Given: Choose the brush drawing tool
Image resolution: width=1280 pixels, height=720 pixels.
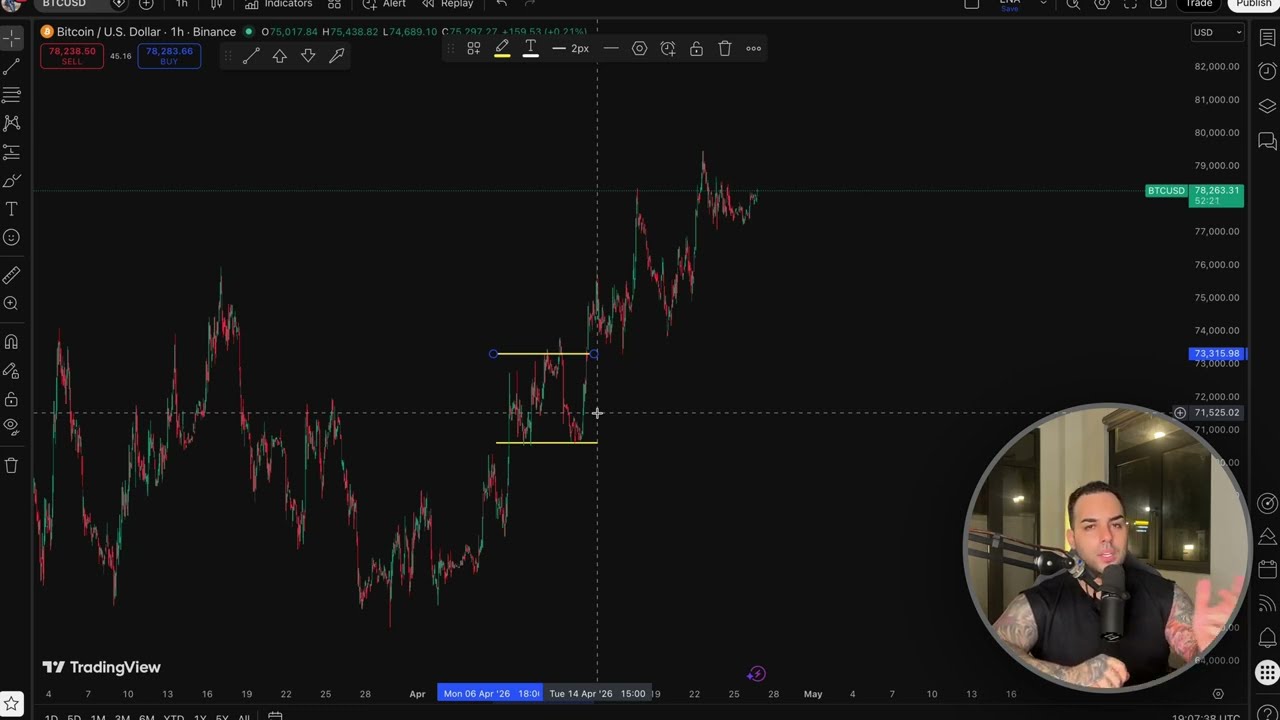Looking at the screenshot, I should (x=12, y=181).
